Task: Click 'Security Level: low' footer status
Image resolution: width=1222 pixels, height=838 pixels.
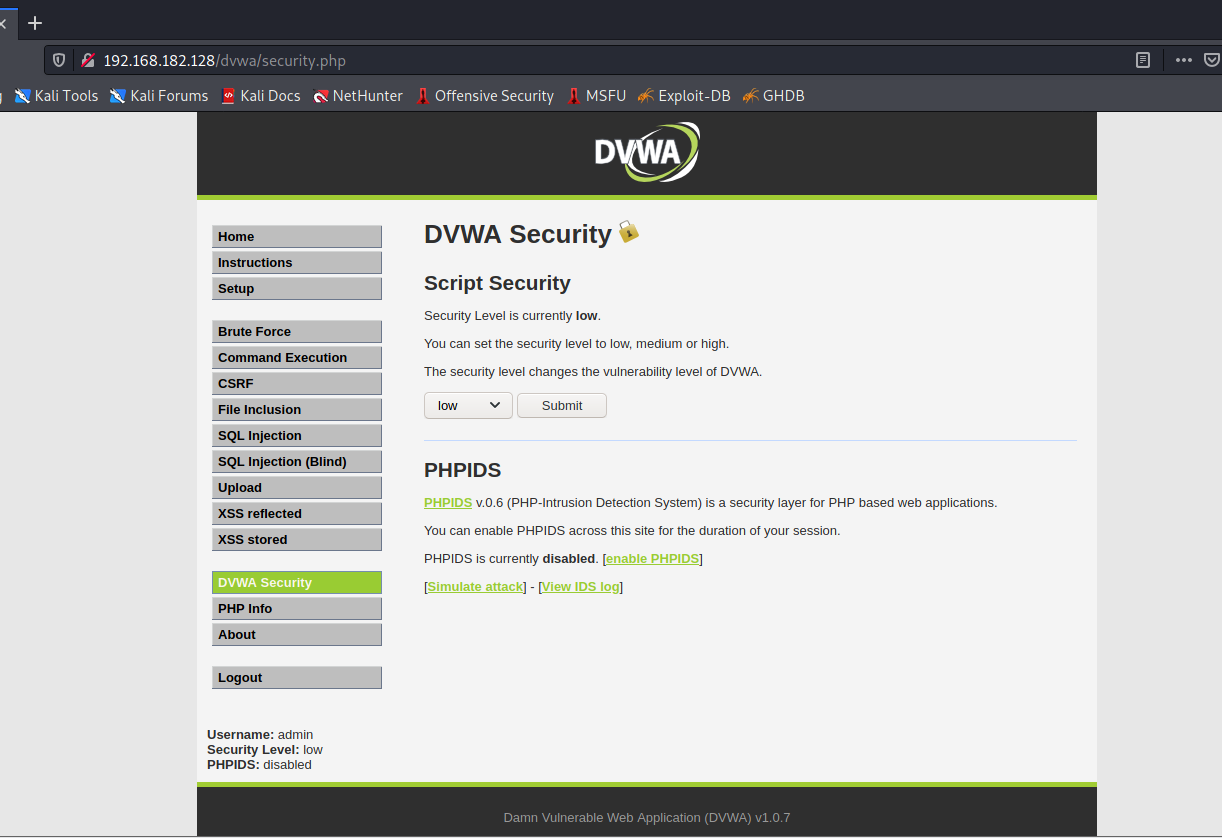Action: tap(265, 749)
